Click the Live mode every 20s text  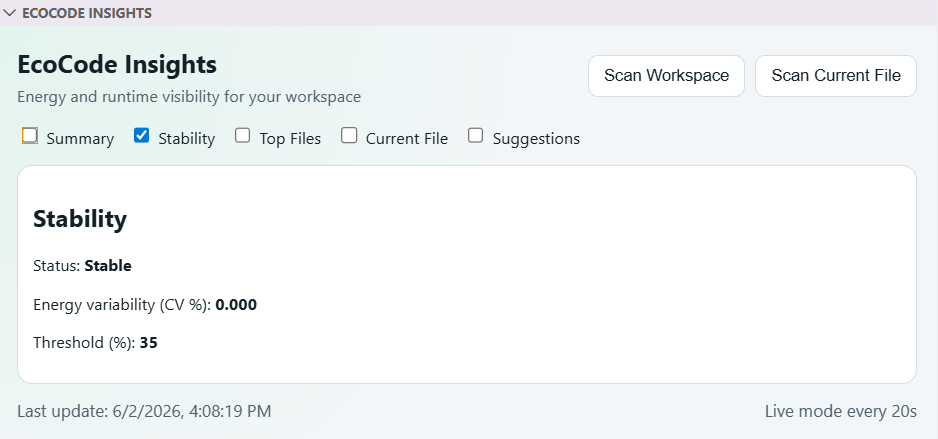pyautogui.click(x=840, y=411)
